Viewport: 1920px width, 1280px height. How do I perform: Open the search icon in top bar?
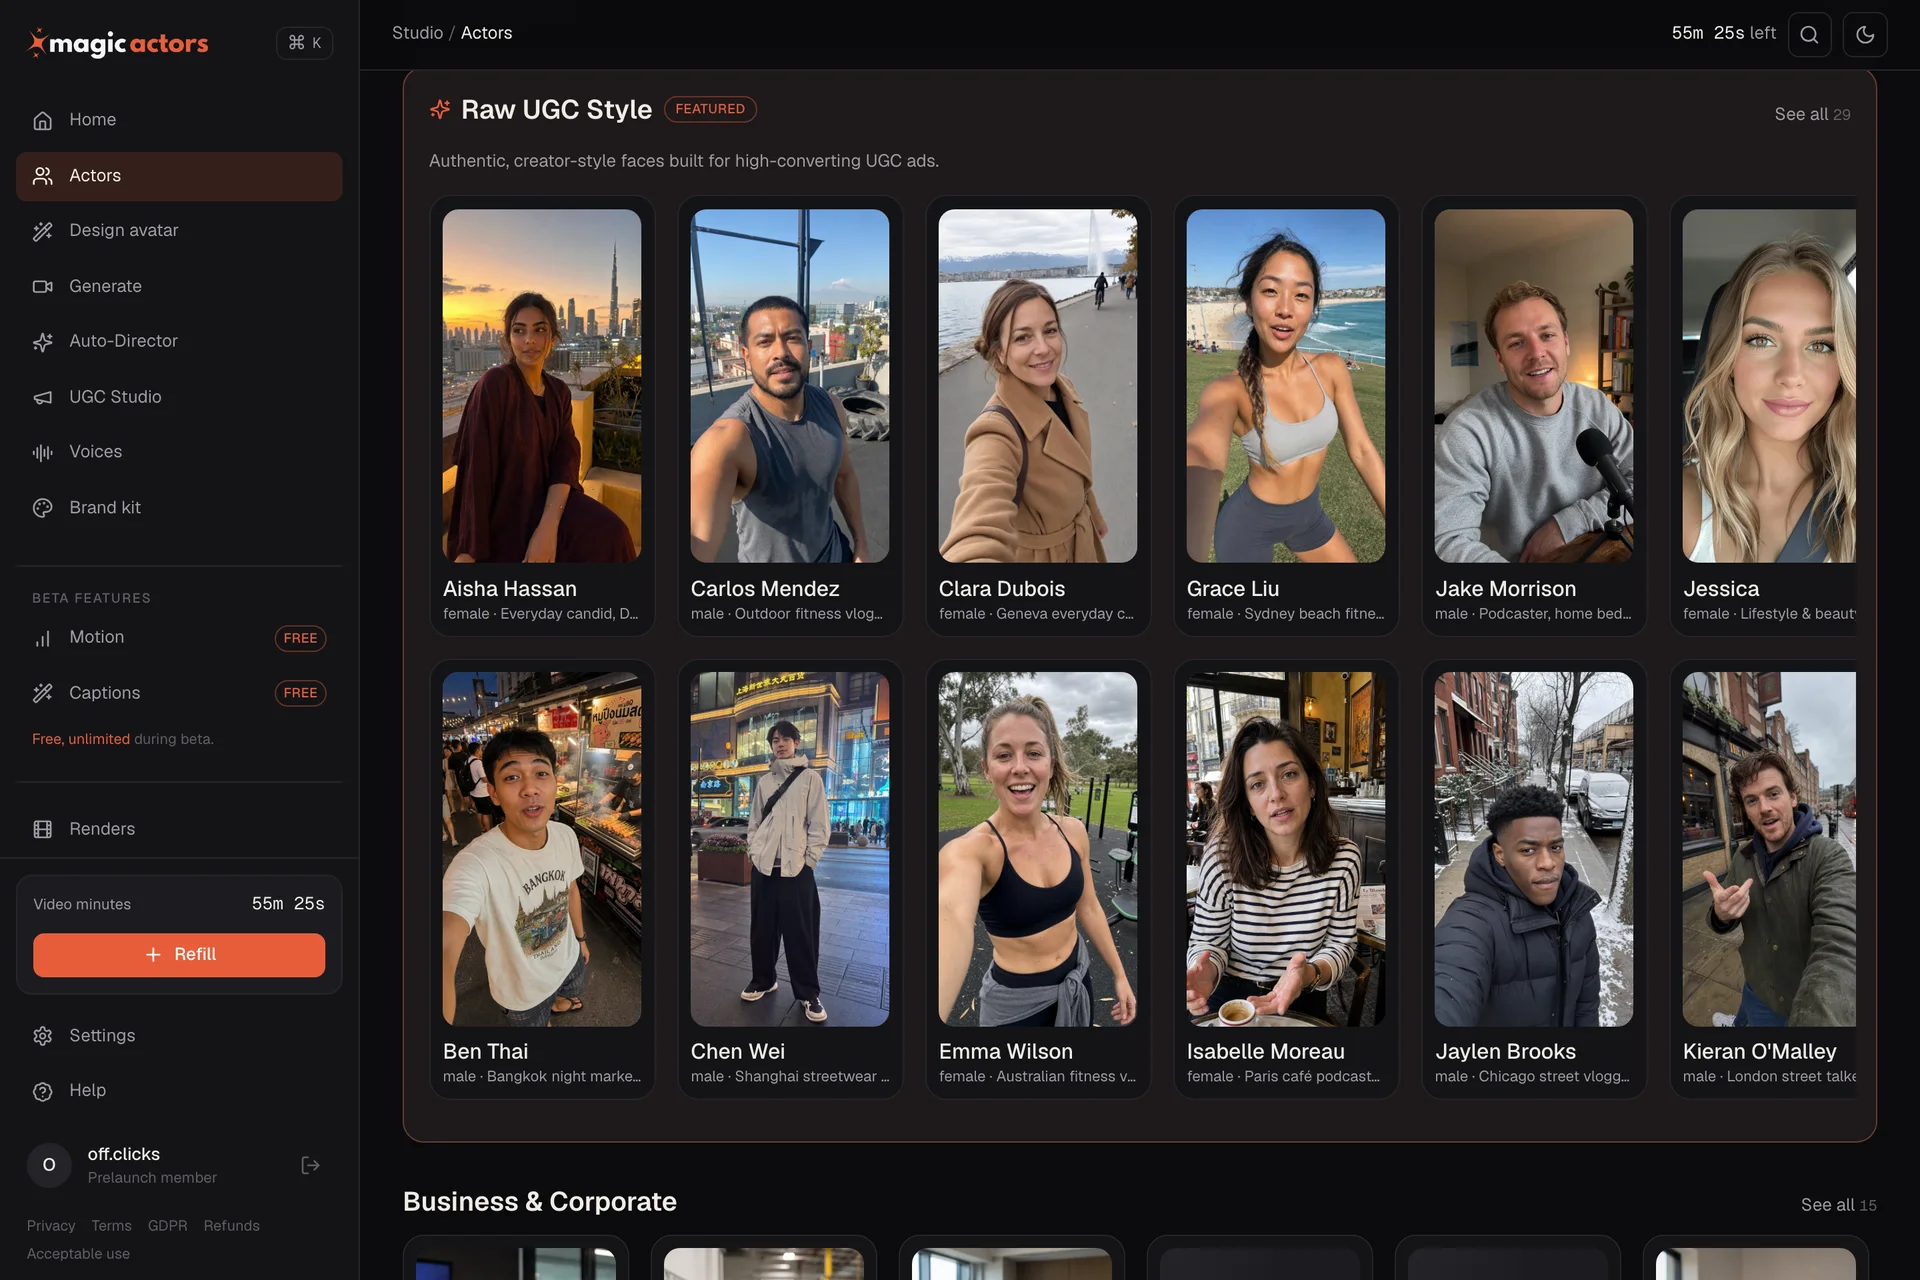pyautogui.click(x=1809, y=35)
